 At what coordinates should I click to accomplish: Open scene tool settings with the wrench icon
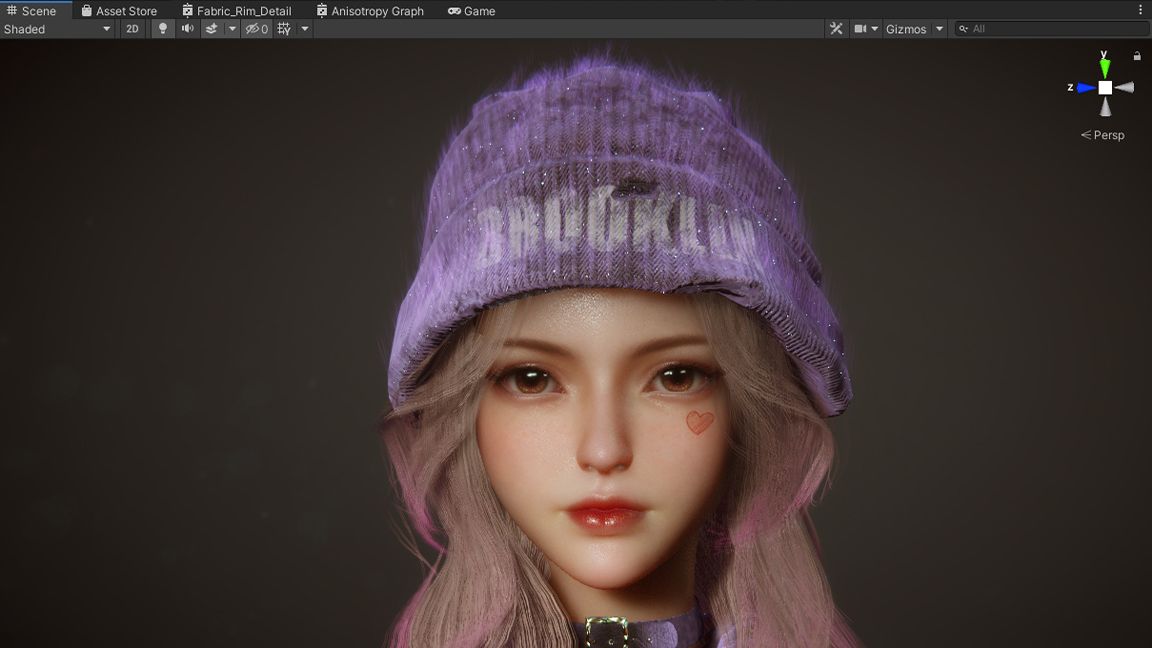pos(836,28)
